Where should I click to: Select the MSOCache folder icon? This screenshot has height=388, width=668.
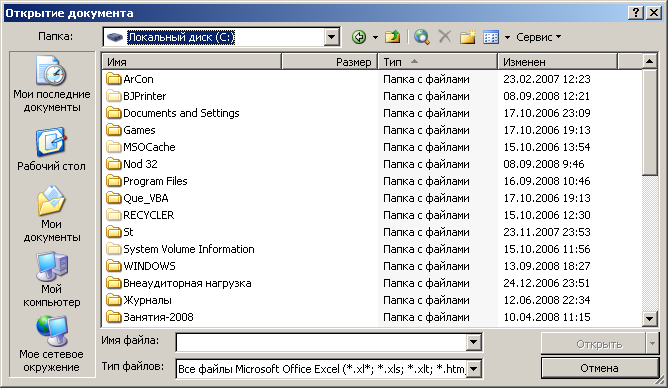click(x=114, y=147)
